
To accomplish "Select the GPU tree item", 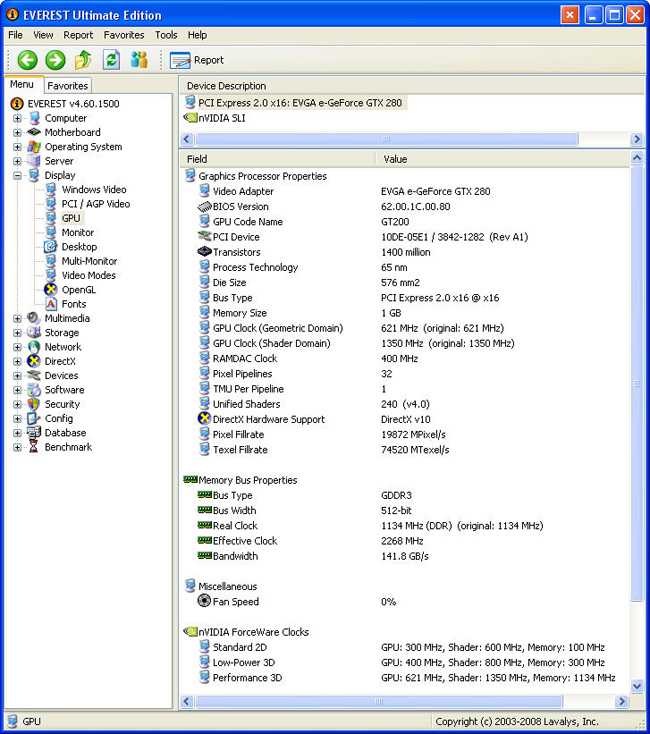I will [71, 218].
